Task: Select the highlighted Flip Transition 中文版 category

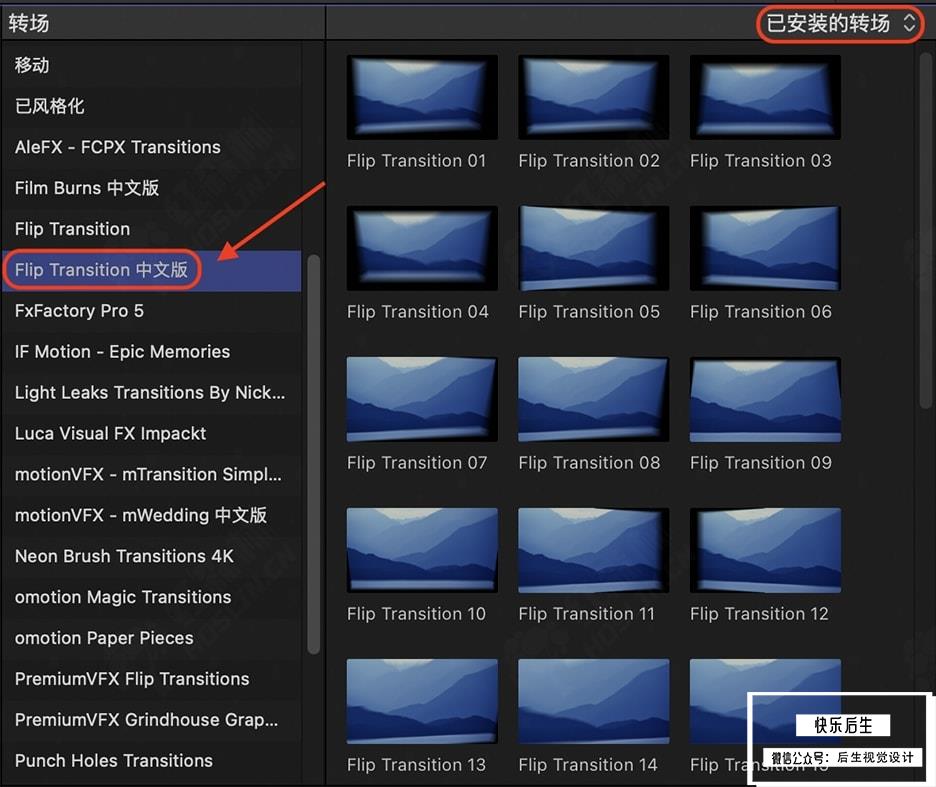Action: (152, 270)
